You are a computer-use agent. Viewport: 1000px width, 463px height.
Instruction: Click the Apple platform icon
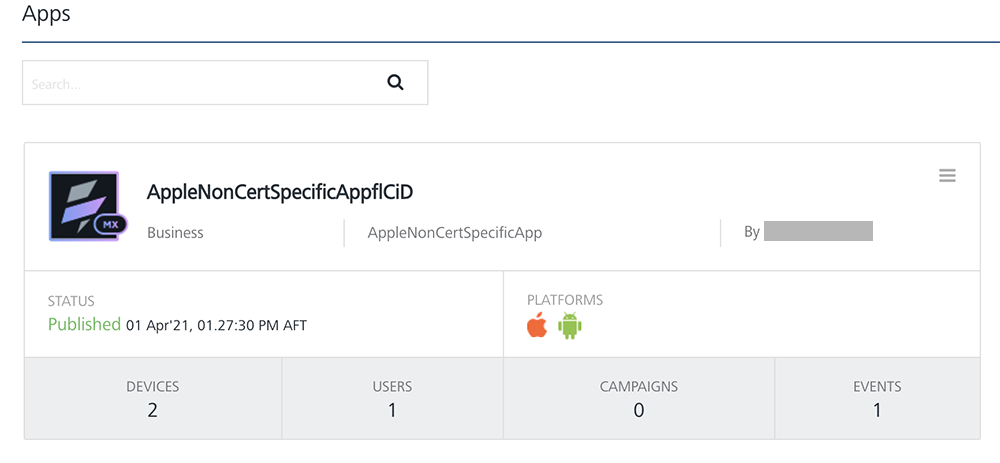click(537, 326)
